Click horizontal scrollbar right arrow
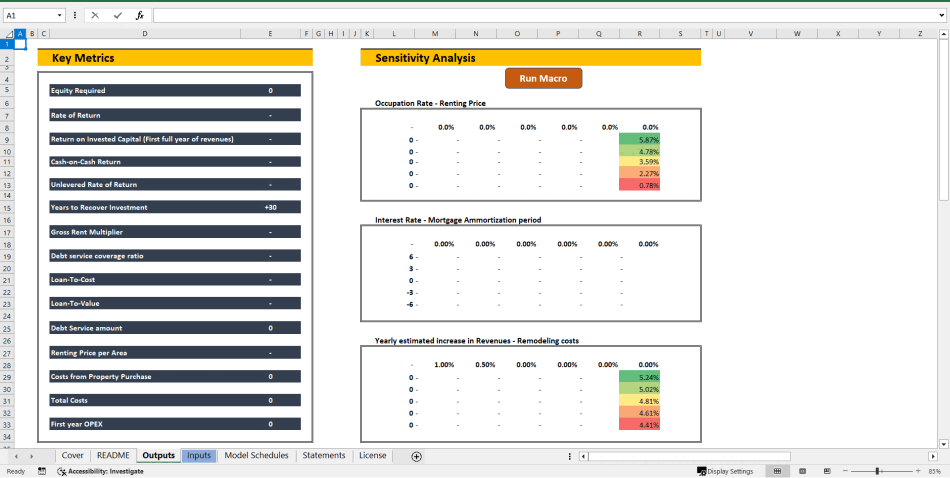 coord(933,456)
